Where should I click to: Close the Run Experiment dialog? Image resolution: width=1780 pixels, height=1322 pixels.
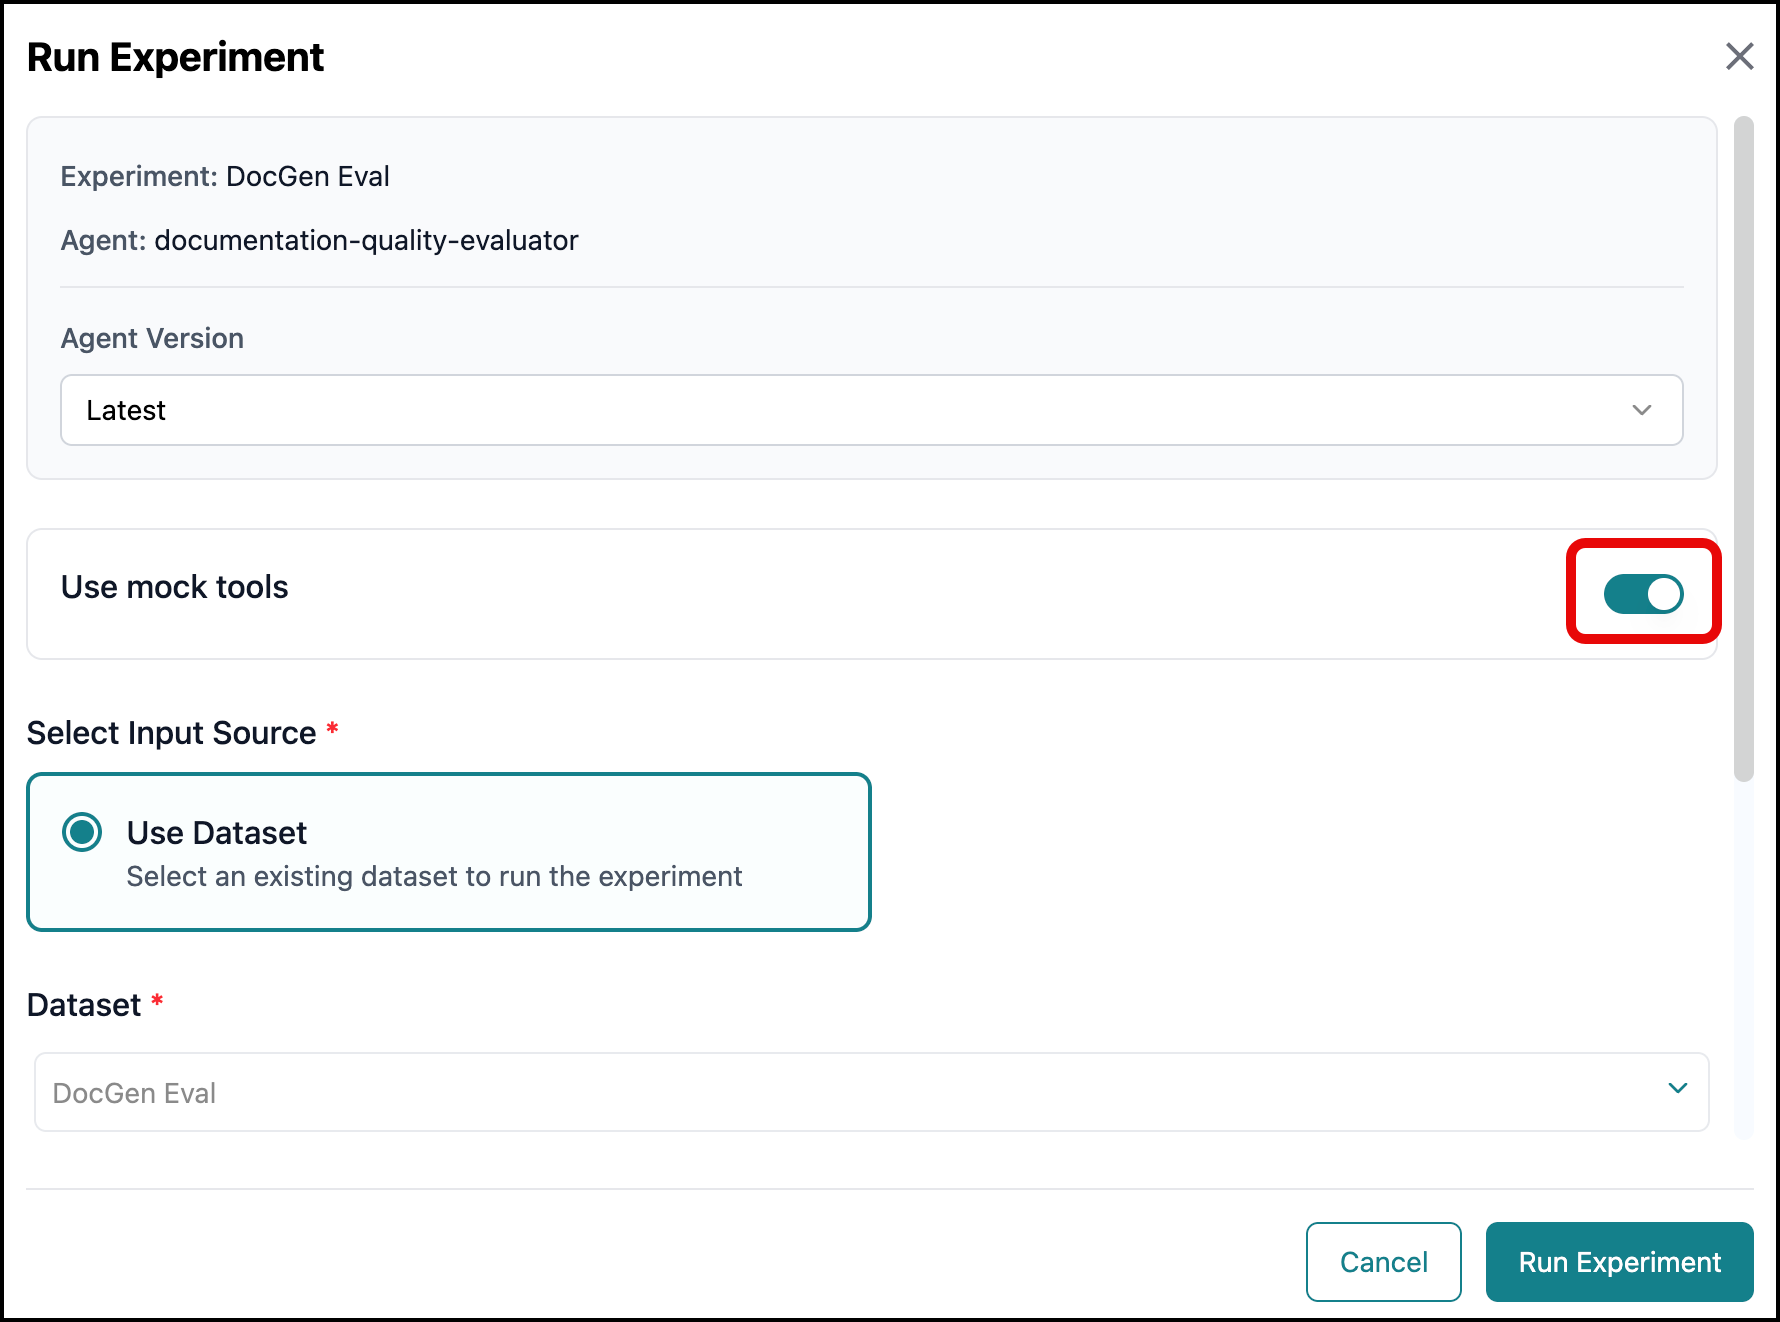click(1740, 56)
